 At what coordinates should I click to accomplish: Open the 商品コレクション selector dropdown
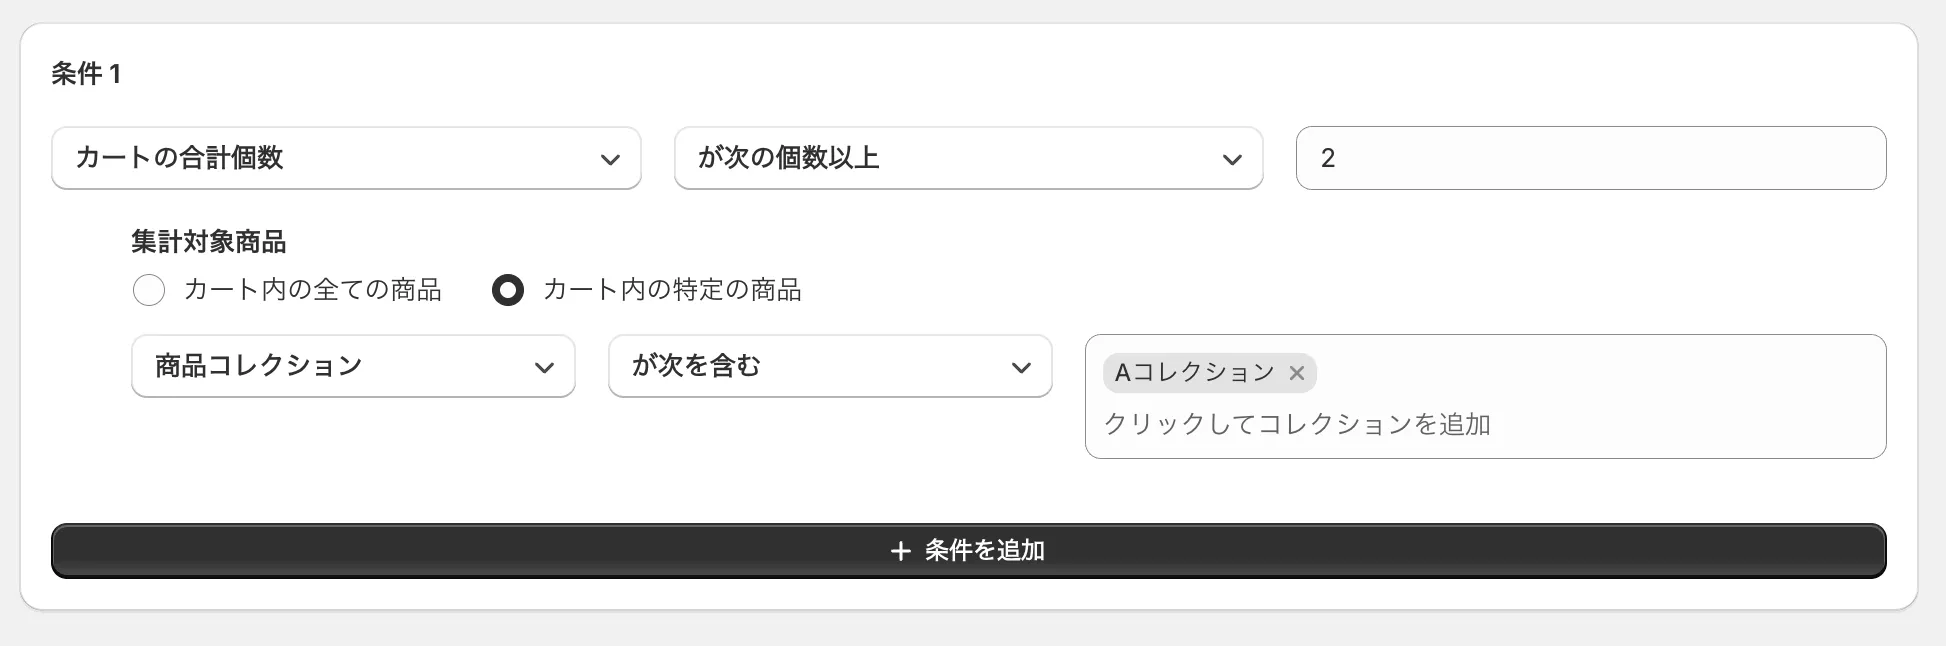[x=352, y=366]
